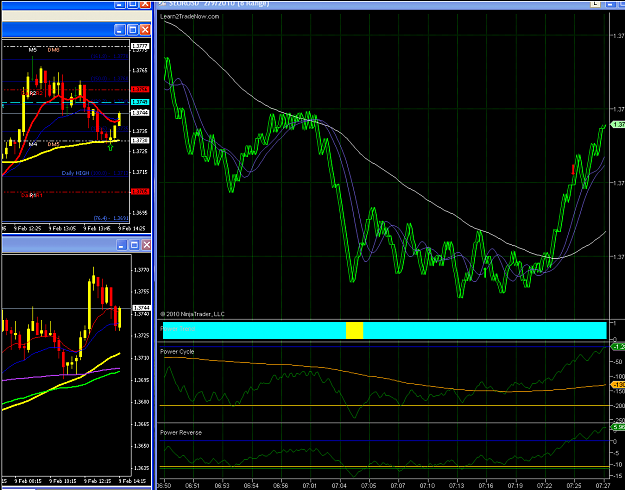The image size is (625, 490).
Task: Click the green up arrow signal on candlestick chart
Action: pyautogui.click(x=110, y=148)
